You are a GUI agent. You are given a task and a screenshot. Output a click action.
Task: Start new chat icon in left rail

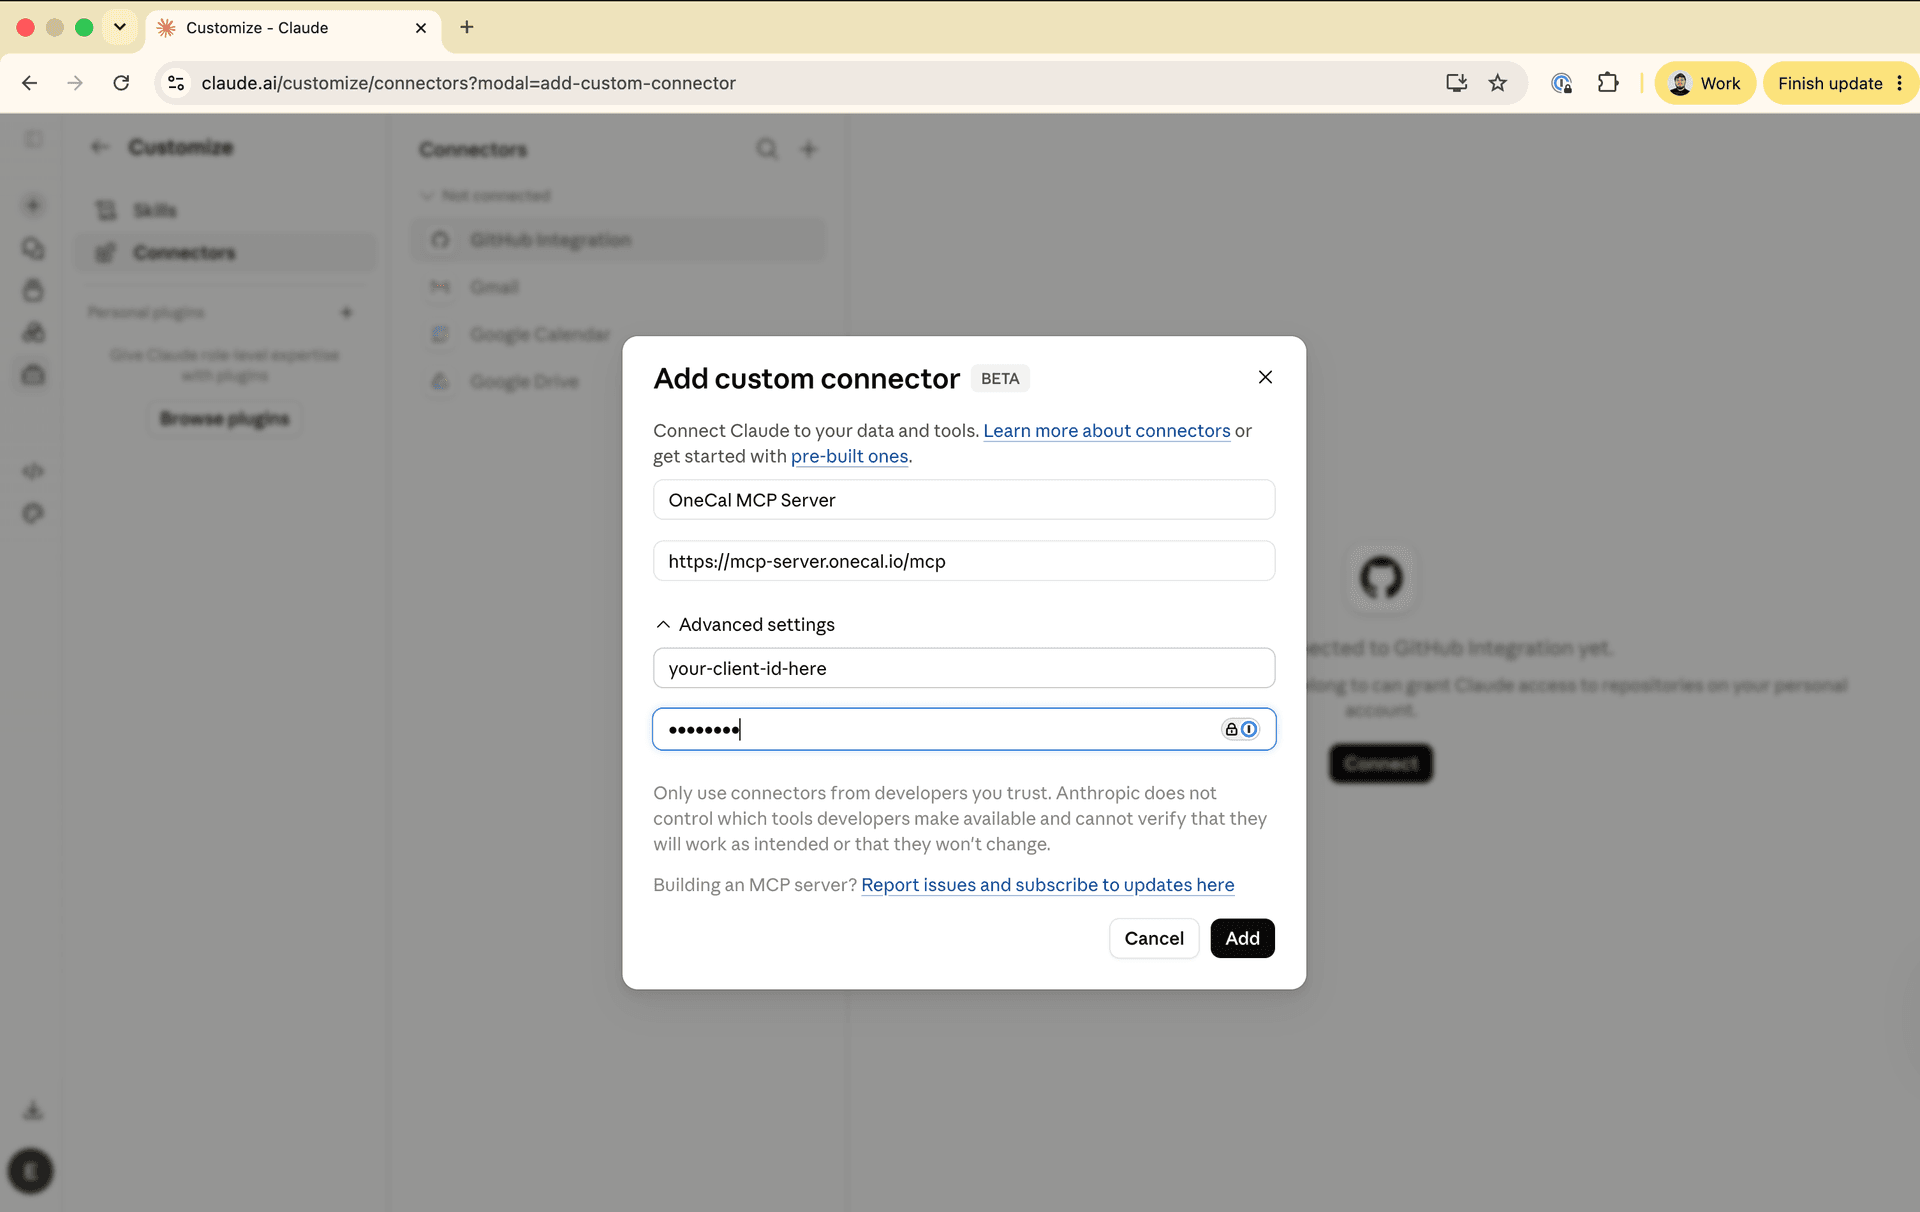click(x=33, y=205)
